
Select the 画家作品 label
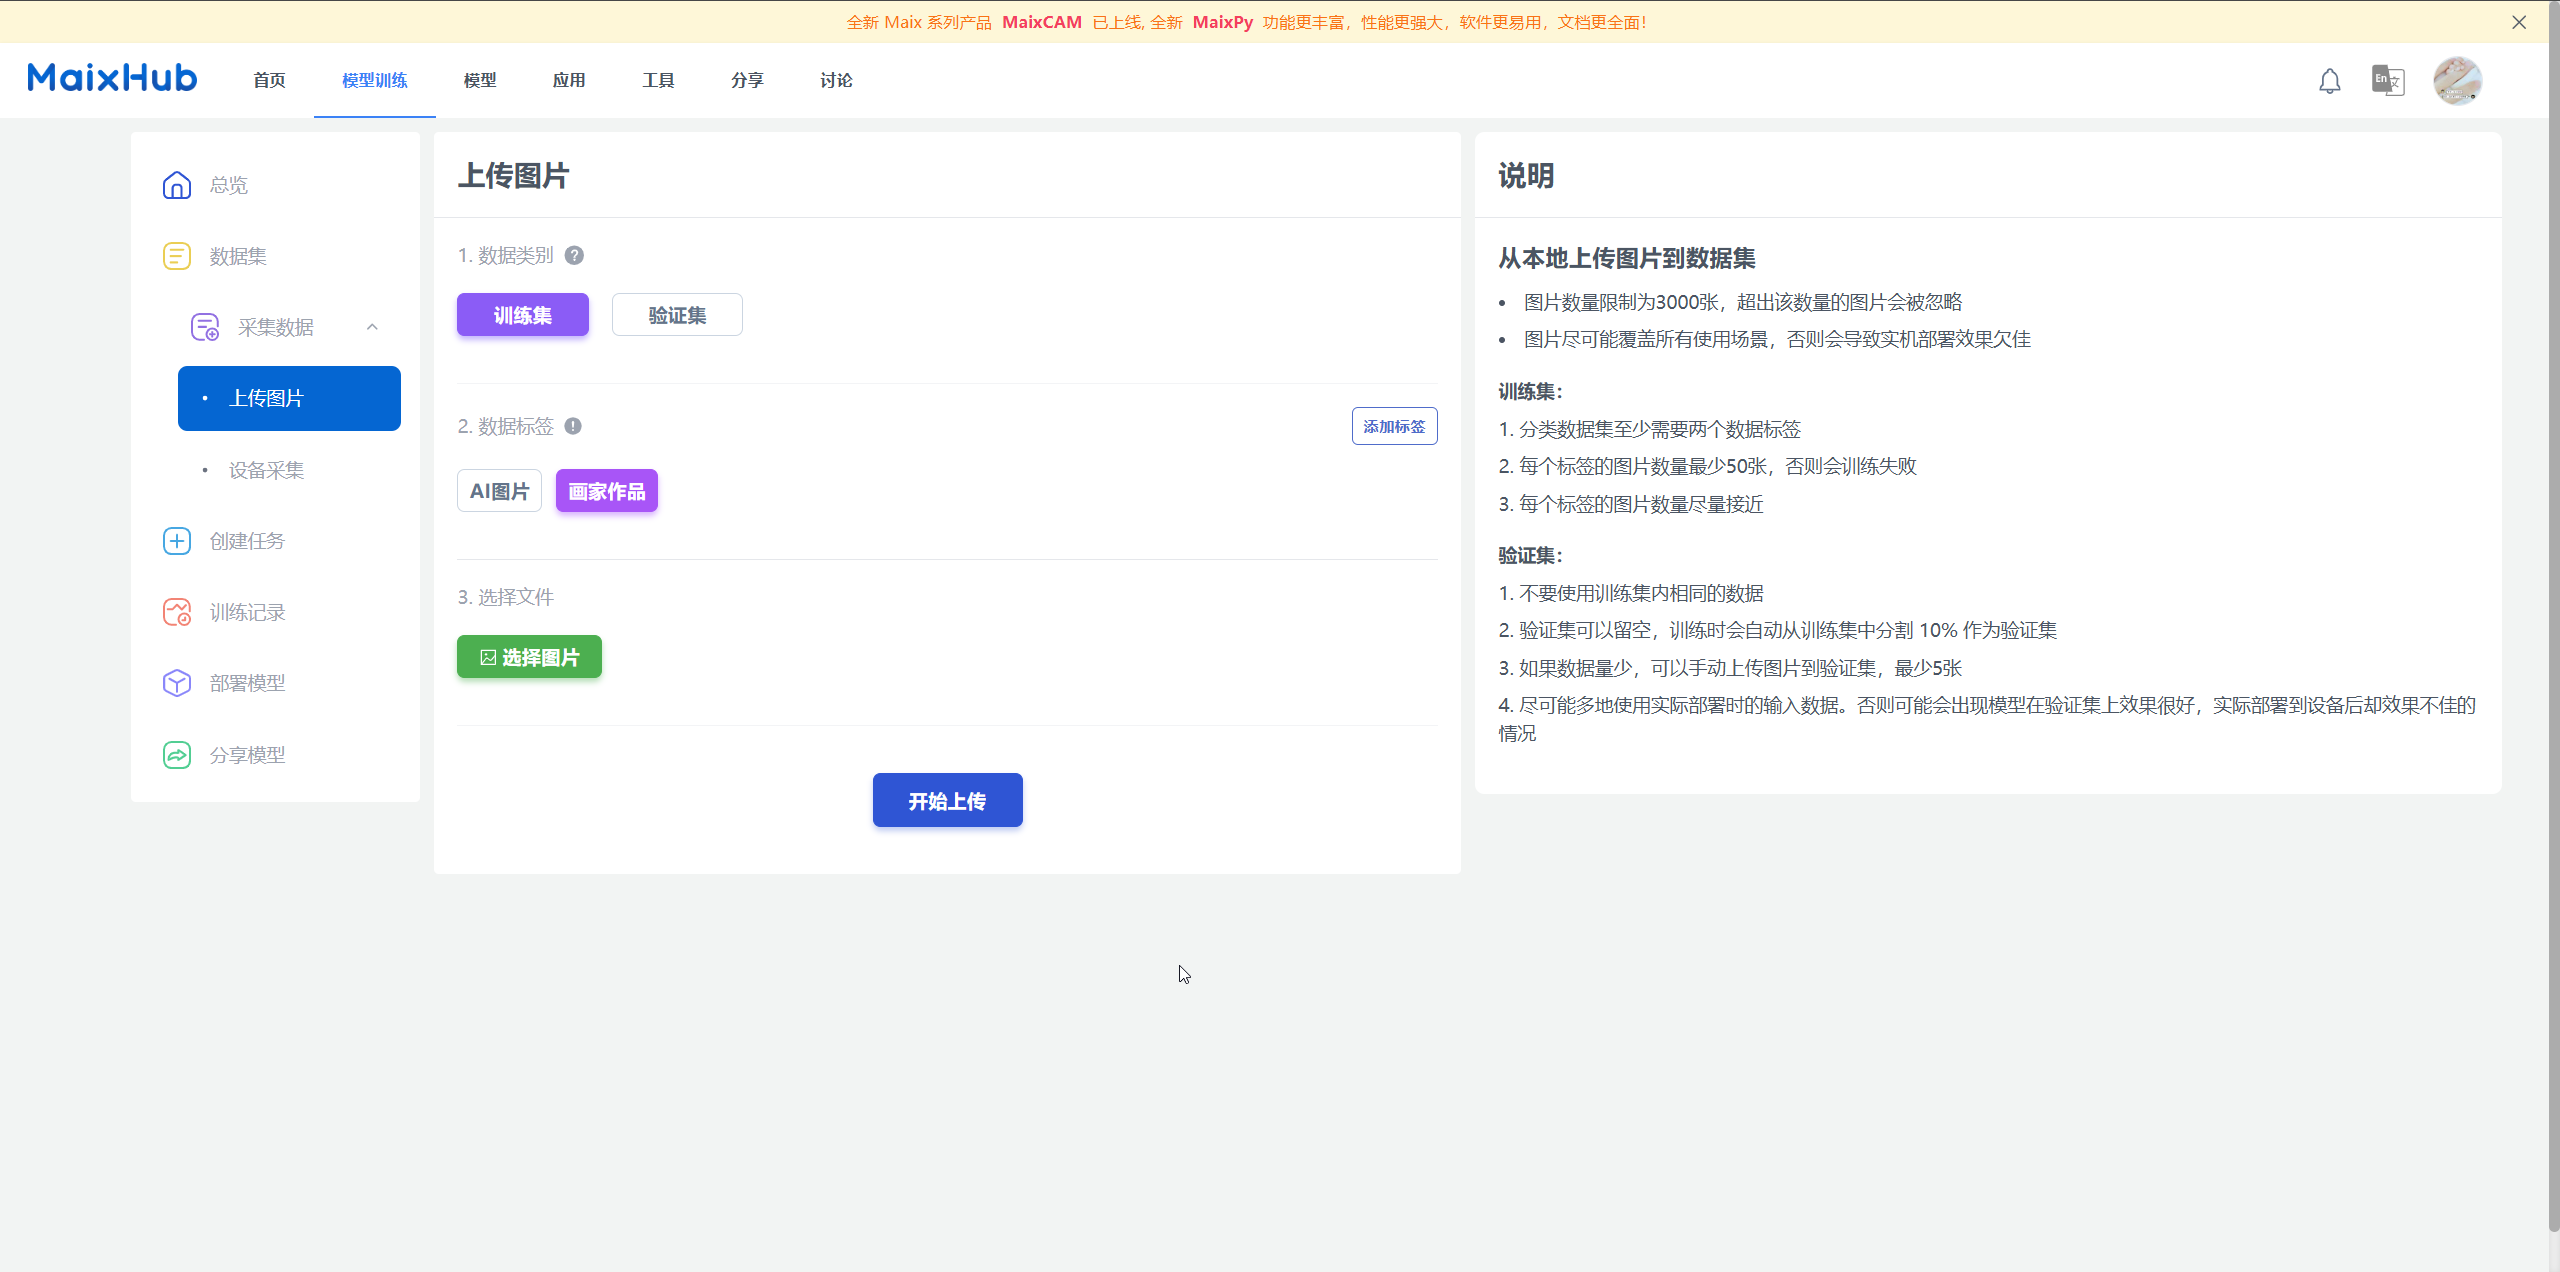click(x=607, y=491)
